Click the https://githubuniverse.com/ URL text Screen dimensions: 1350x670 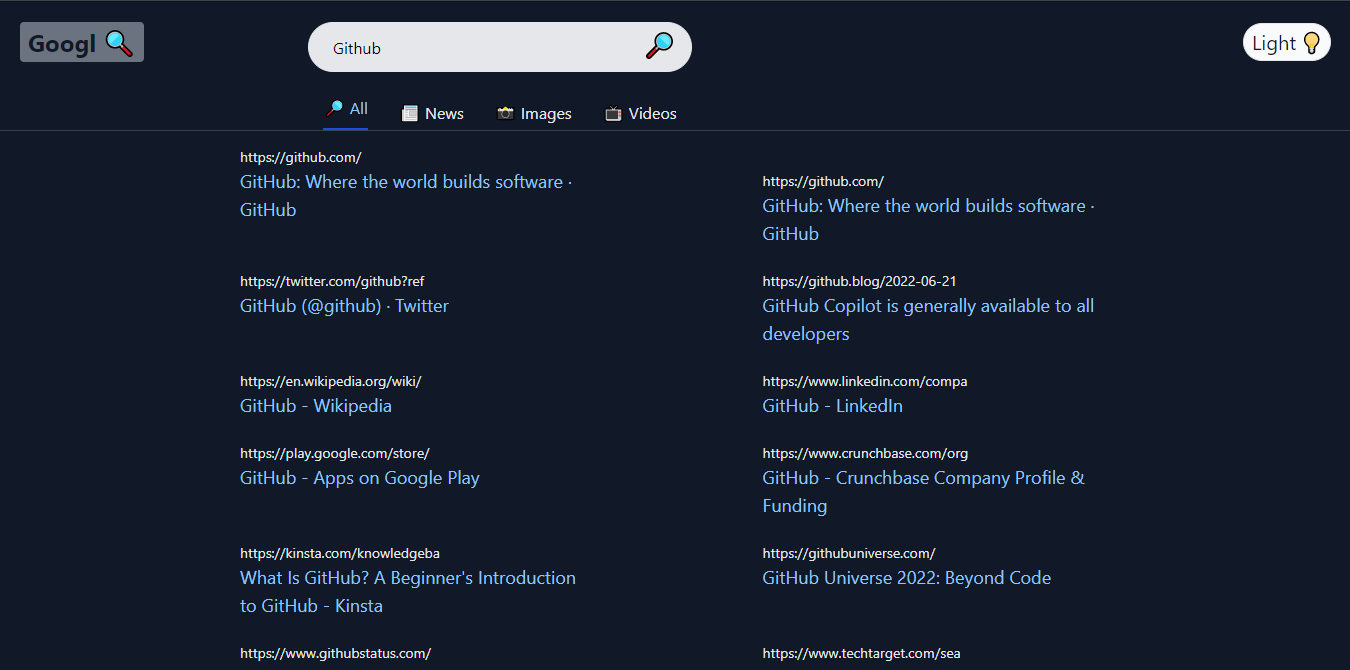tap(849, 554)
